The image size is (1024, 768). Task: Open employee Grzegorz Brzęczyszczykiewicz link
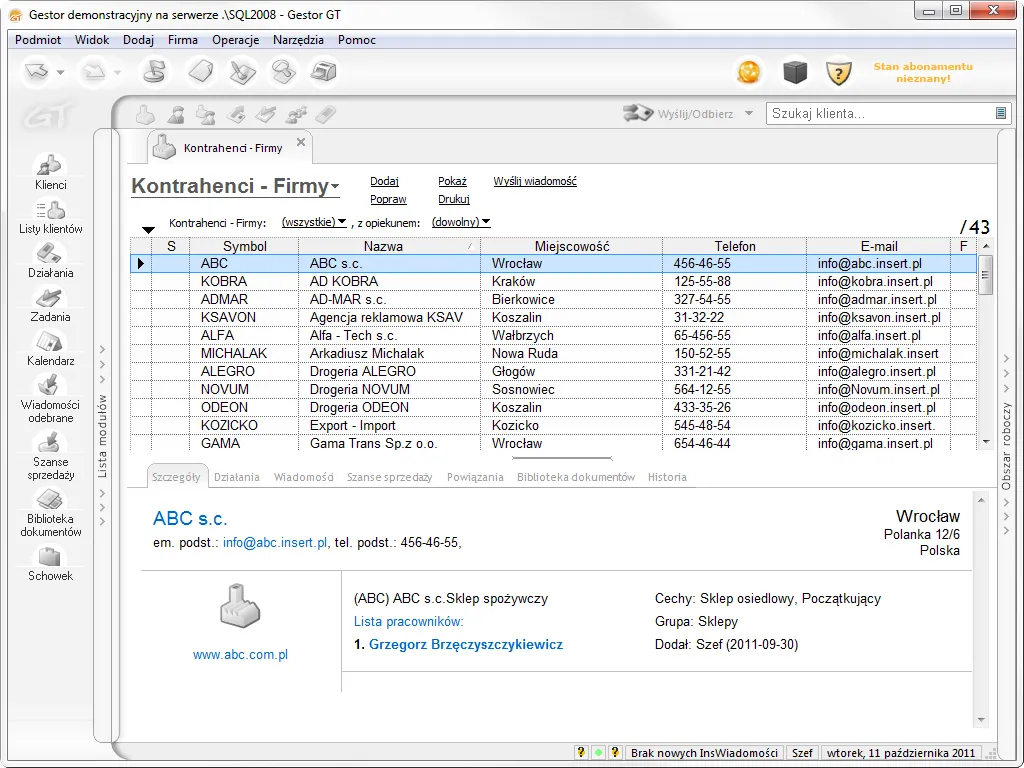466,645
